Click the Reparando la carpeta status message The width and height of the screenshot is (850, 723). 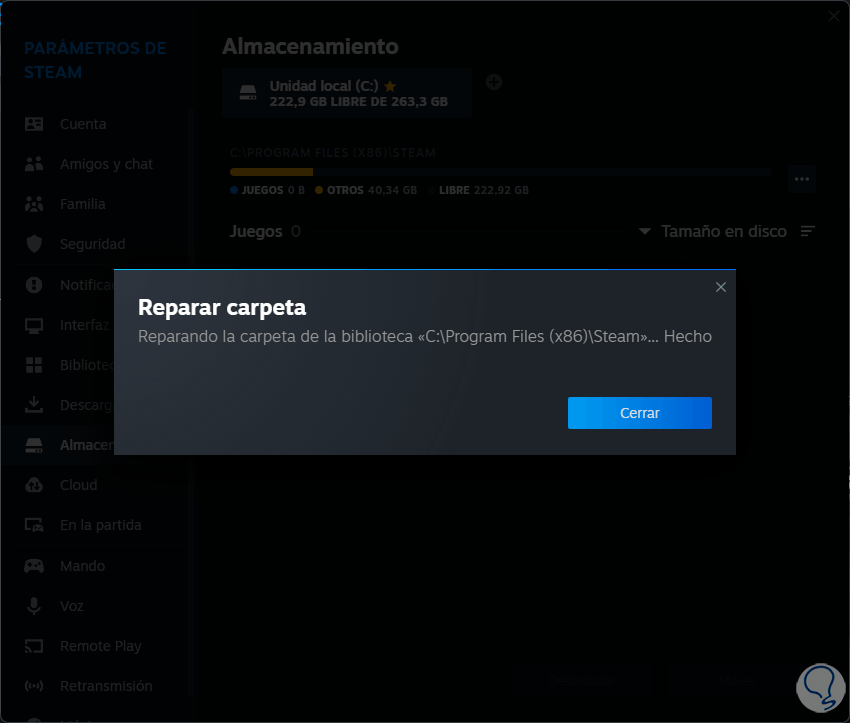click(425, 337)
